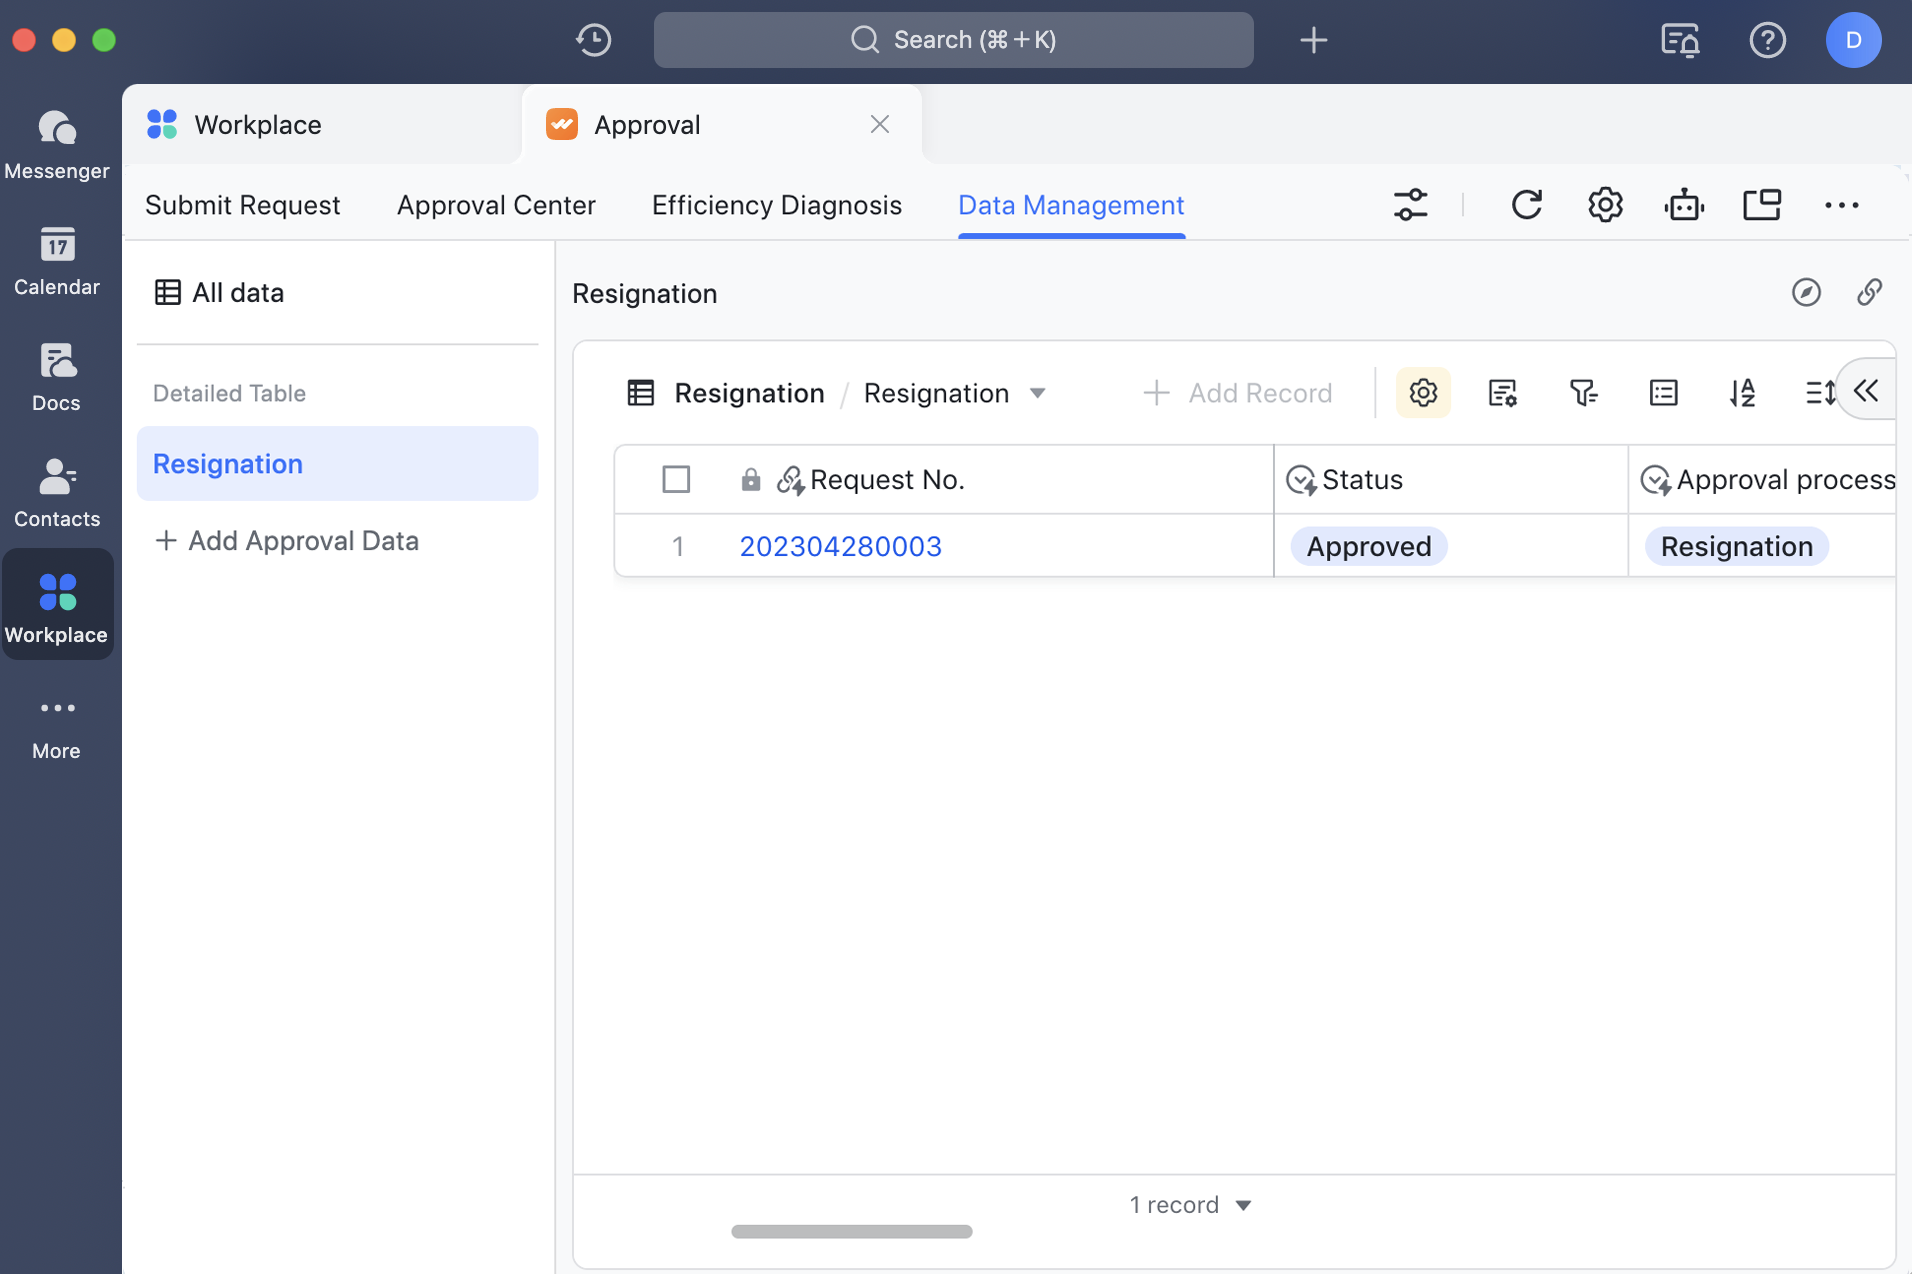Refresh data using the reload icon
The height and width of the screenshot is (1274, 1912).
pos(1526,204)
